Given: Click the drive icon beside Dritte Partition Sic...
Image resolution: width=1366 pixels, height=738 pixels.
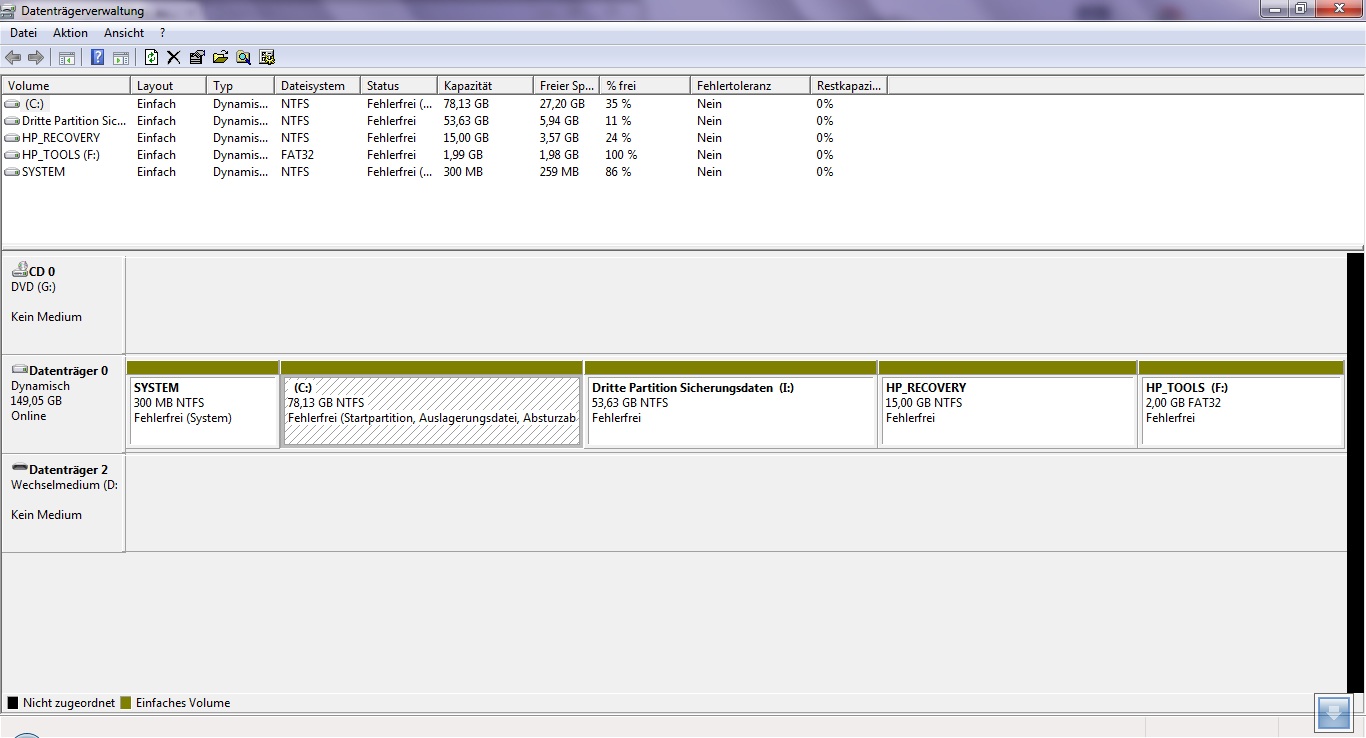Looking at the screenshot, I should [12, 121].
